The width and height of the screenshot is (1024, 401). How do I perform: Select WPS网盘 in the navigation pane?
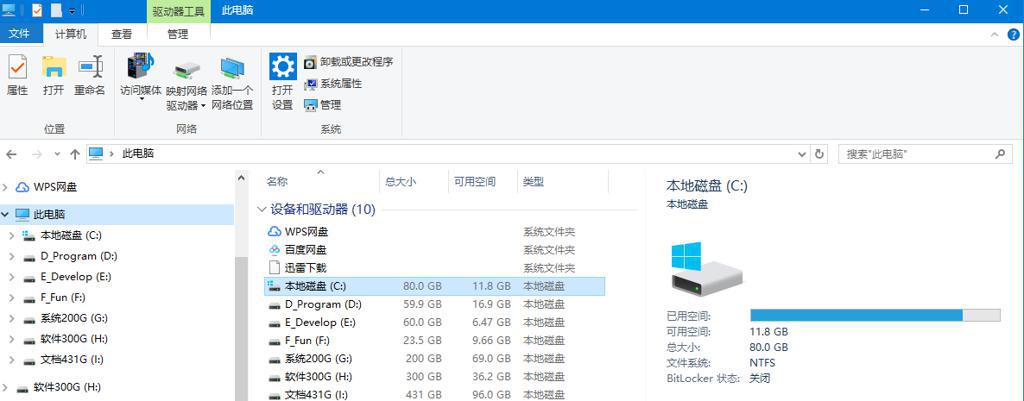55,187
